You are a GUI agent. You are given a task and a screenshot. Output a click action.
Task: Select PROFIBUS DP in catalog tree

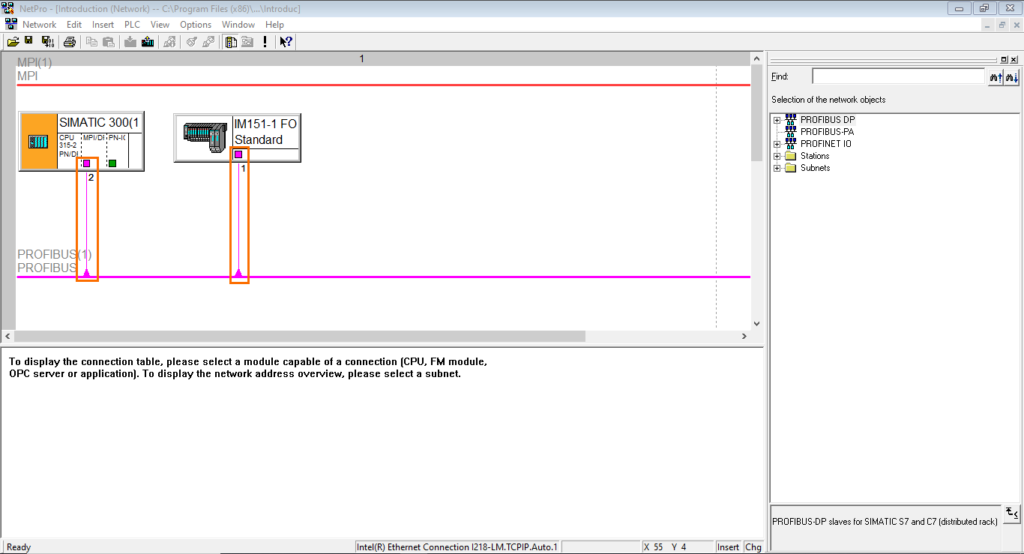tap(827, 120)
